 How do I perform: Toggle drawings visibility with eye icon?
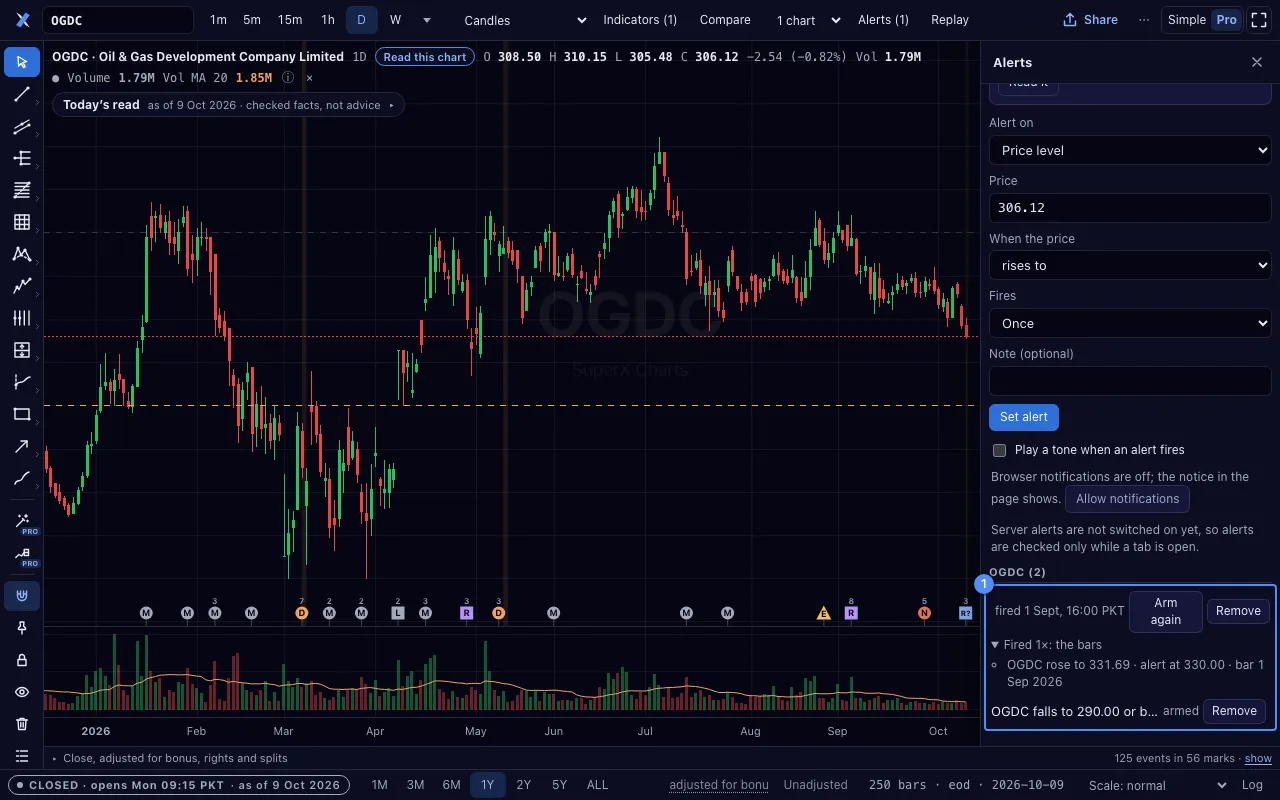[22, 692]
